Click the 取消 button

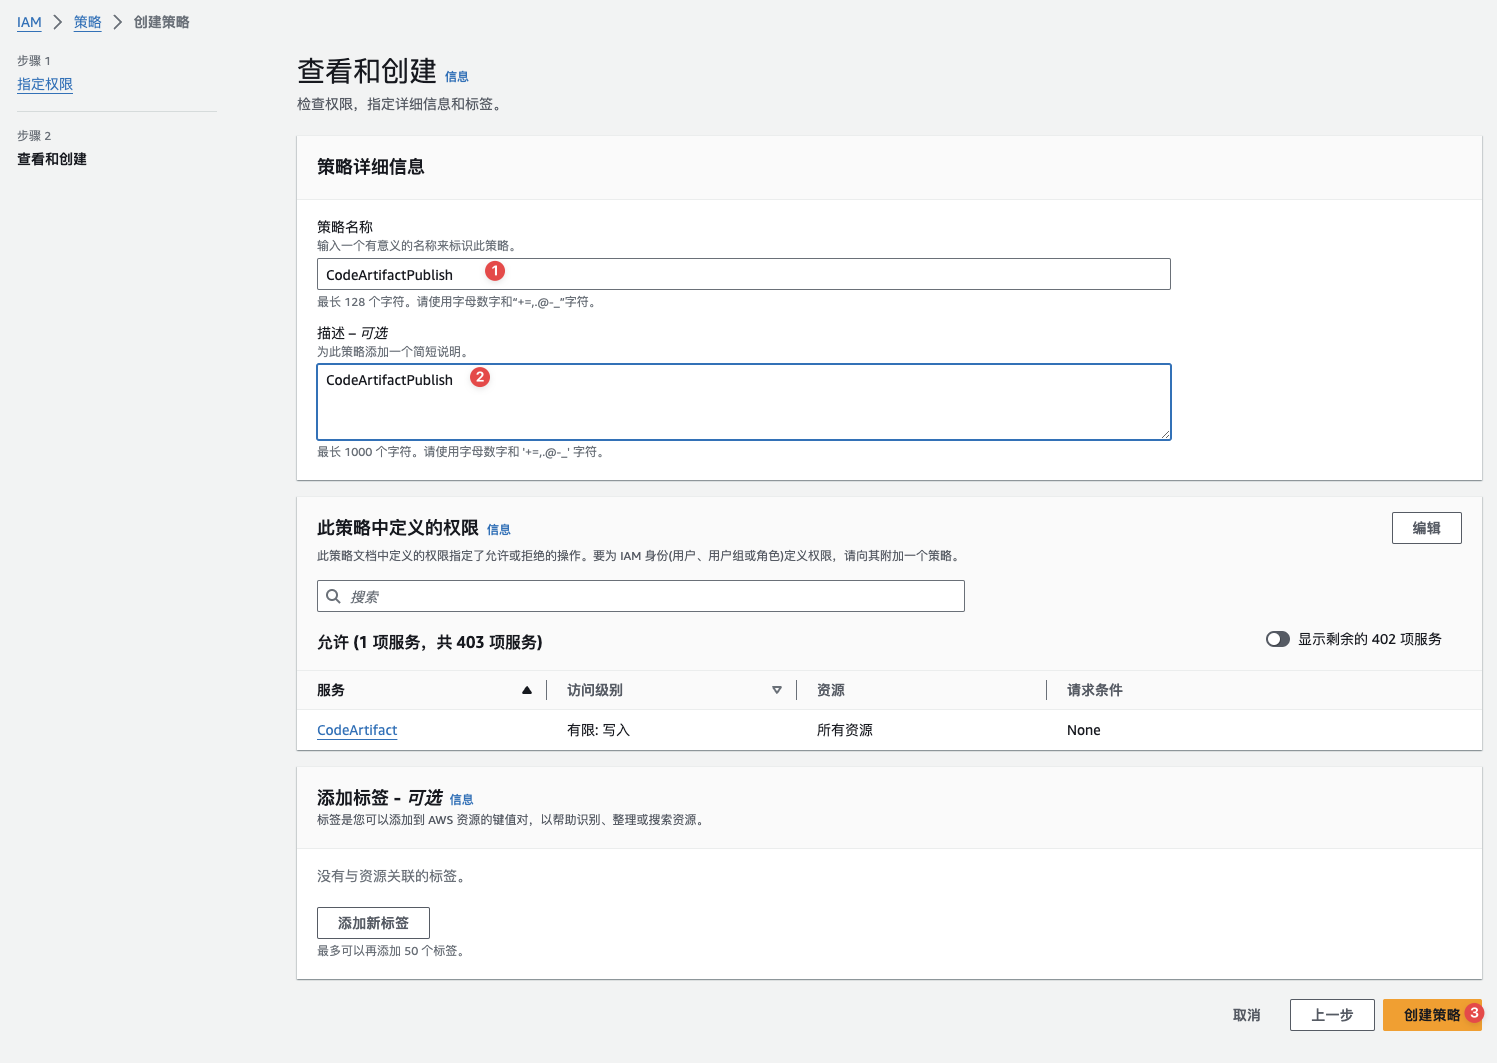click(1246, 1015)
